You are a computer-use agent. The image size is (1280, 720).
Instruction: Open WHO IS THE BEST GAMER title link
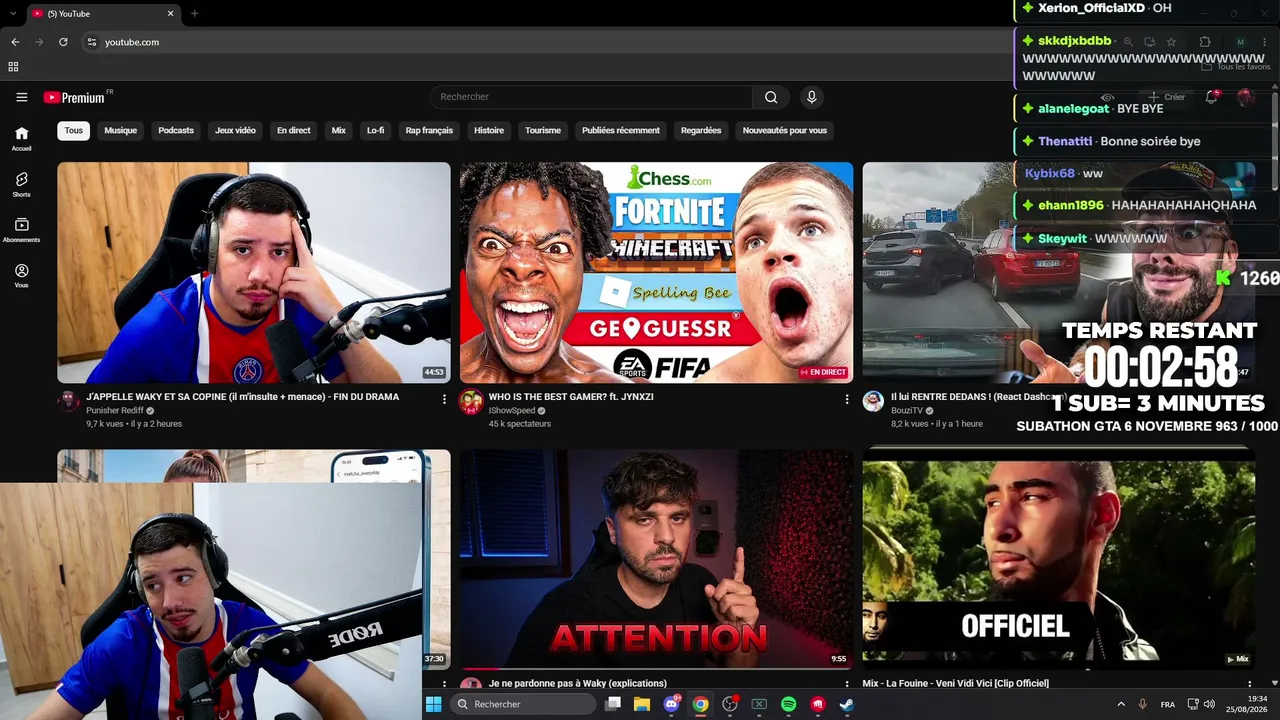pyautogui.click(x=571, y=397)
